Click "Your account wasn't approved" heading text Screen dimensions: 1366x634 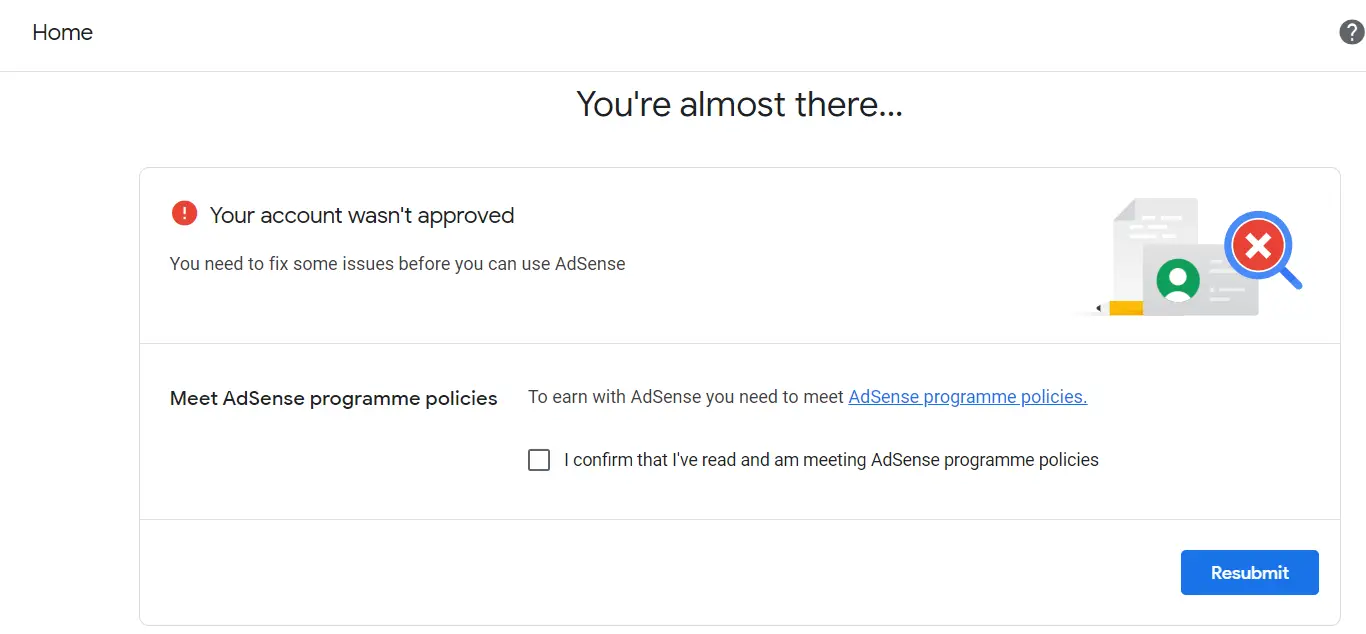pyautogui.click(x=362, y=215)
